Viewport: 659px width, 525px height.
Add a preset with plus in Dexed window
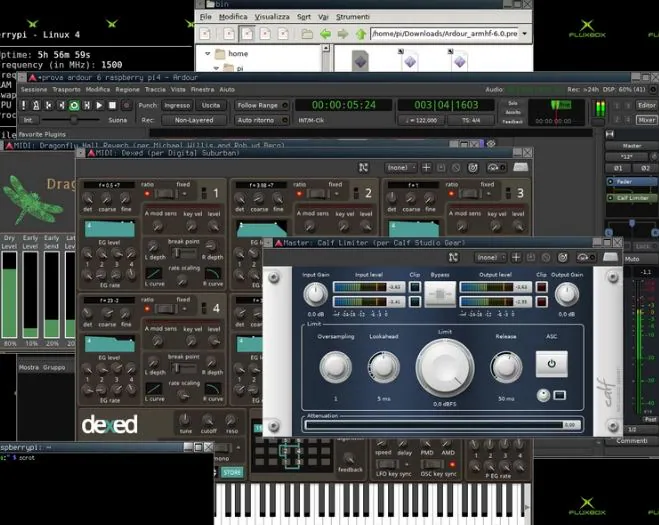426,168
